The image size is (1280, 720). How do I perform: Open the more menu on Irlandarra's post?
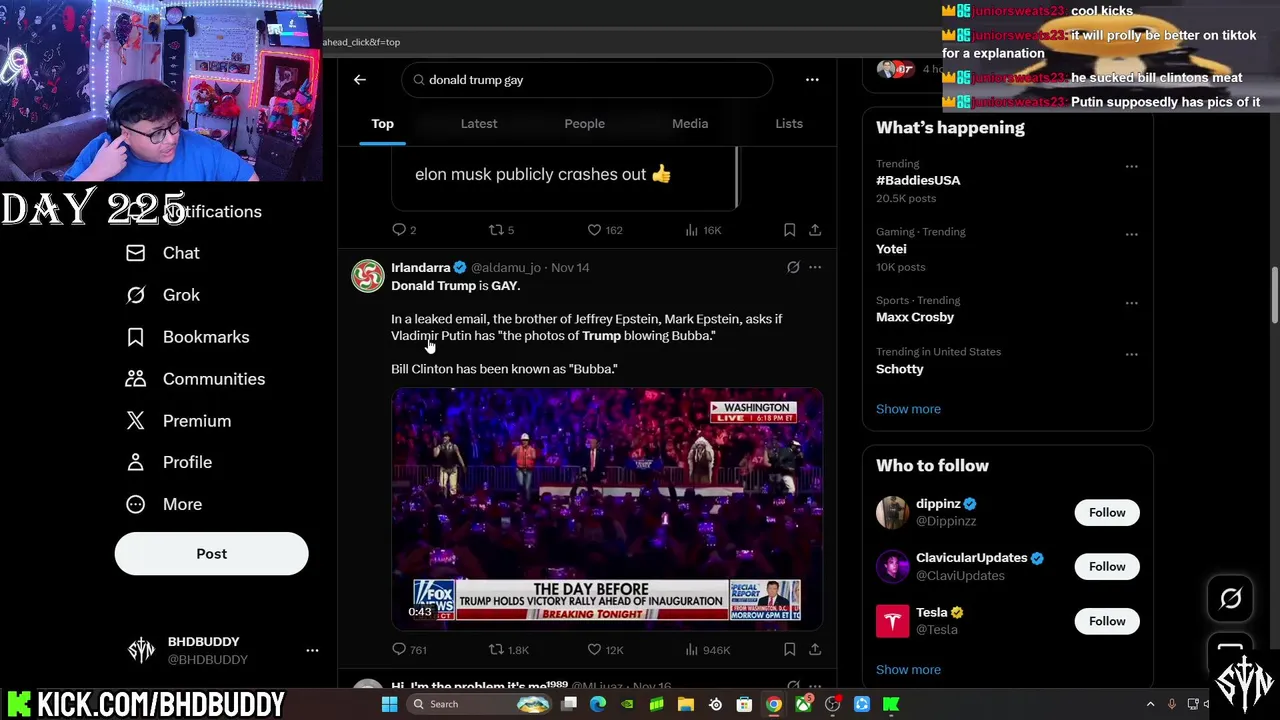pos(815,267)
